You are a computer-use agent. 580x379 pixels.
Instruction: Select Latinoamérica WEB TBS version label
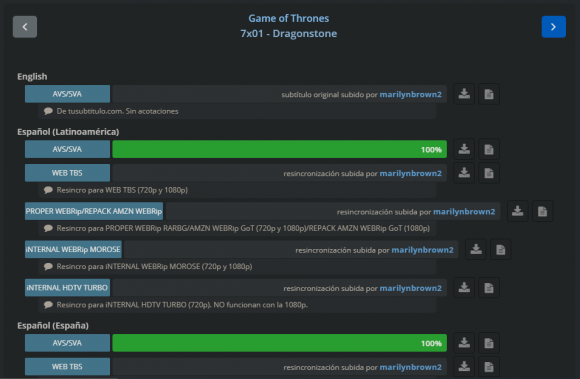[x=67, y=173]
